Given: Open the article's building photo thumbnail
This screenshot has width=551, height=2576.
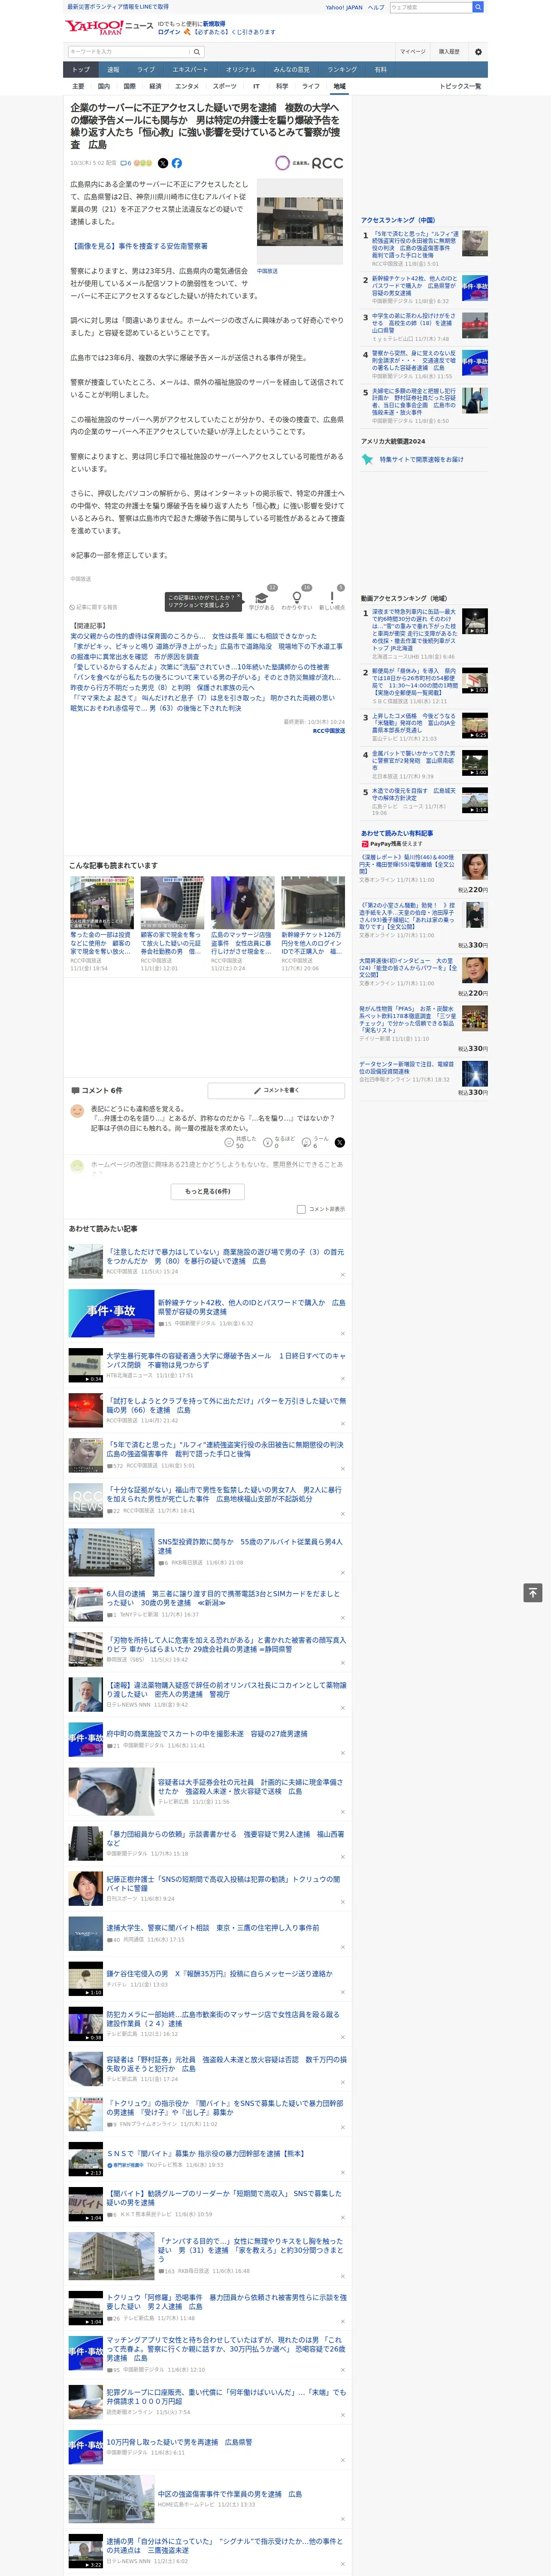Looking at the screenshot, I should click(x=300, y=221).
